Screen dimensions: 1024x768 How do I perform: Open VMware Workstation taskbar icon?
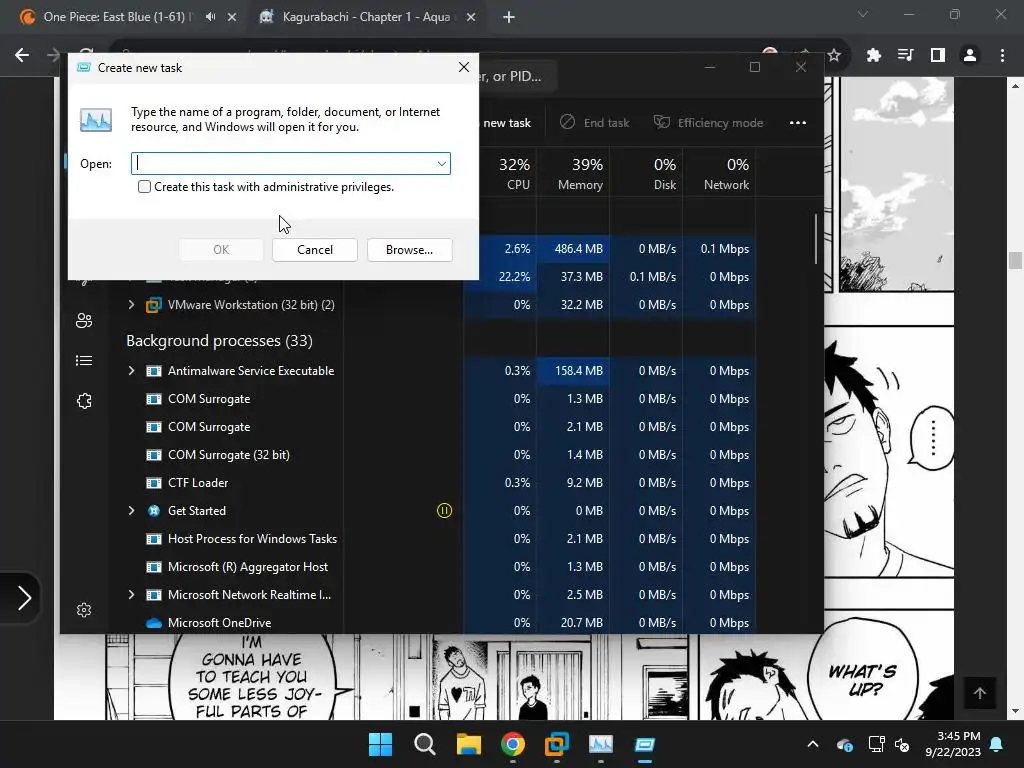tap(557, 744)
